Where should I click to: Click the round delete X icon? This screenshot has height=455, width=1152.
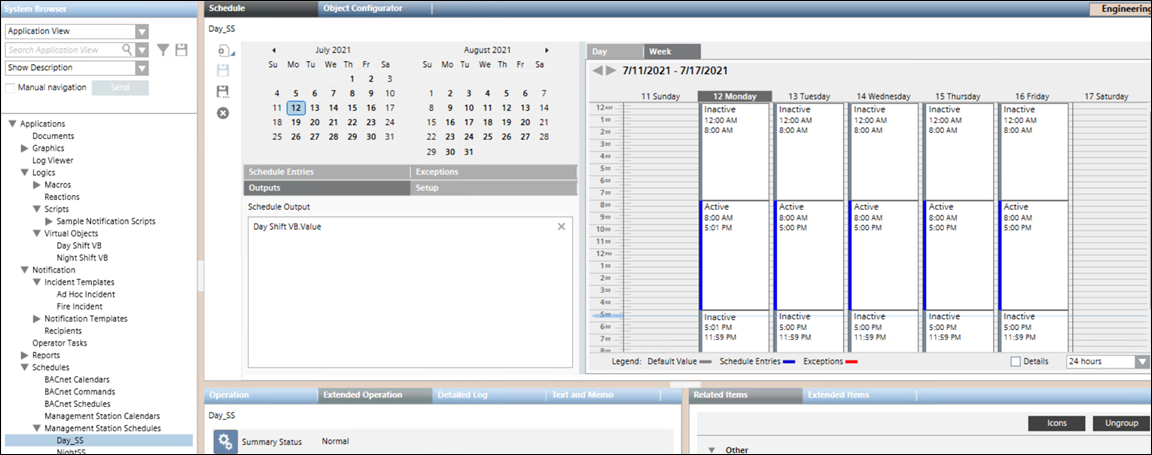(x=222, y=112)
